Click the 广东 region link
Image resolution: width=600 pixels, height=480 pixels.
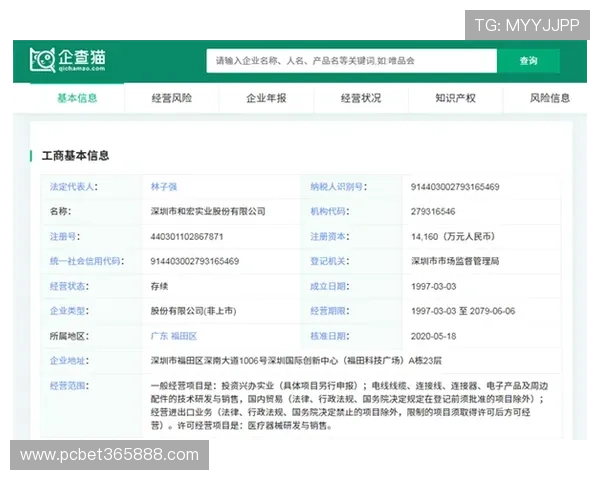[159, 336]
